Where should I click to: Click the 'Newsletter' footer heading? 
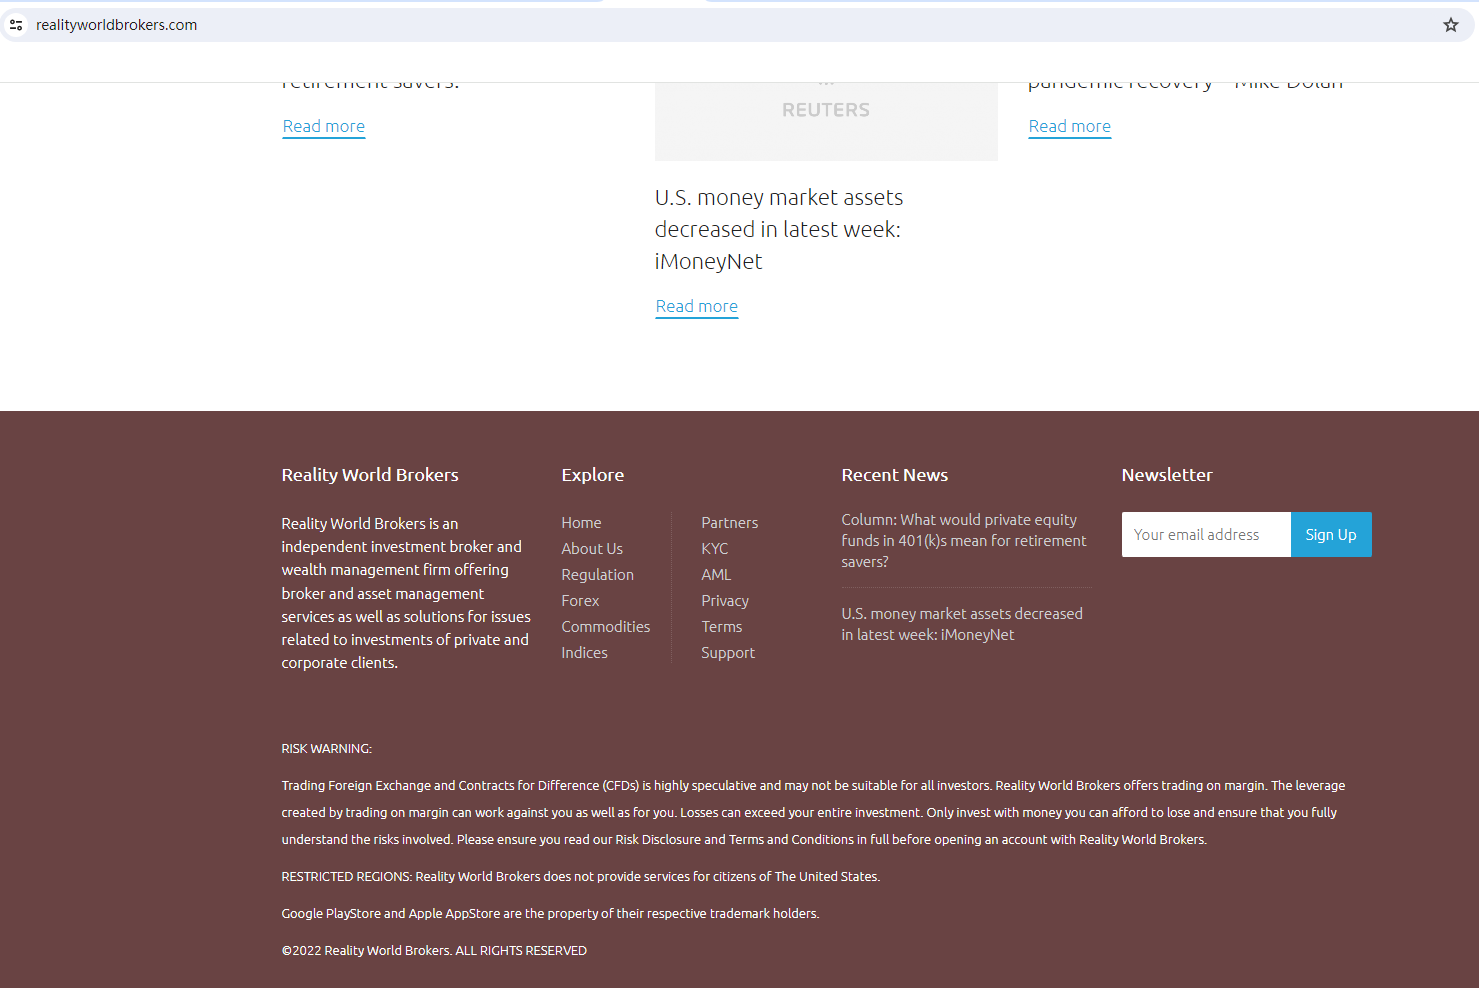point(1167,475)
